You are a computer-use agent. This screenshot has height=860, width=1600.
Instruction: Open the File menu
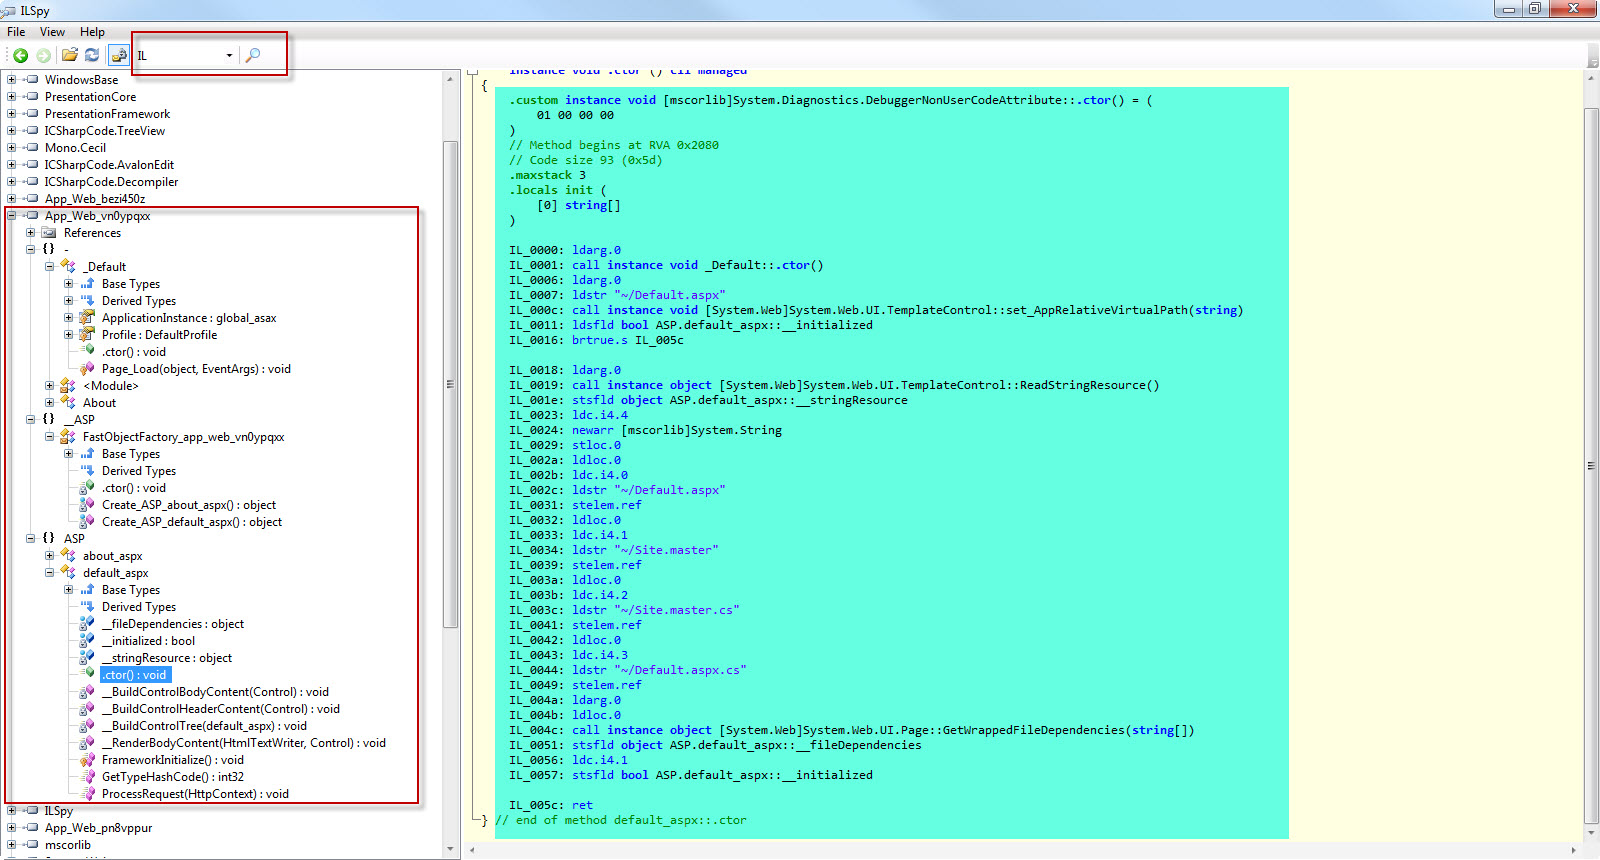pyautogui.click(x=16, y=32)
